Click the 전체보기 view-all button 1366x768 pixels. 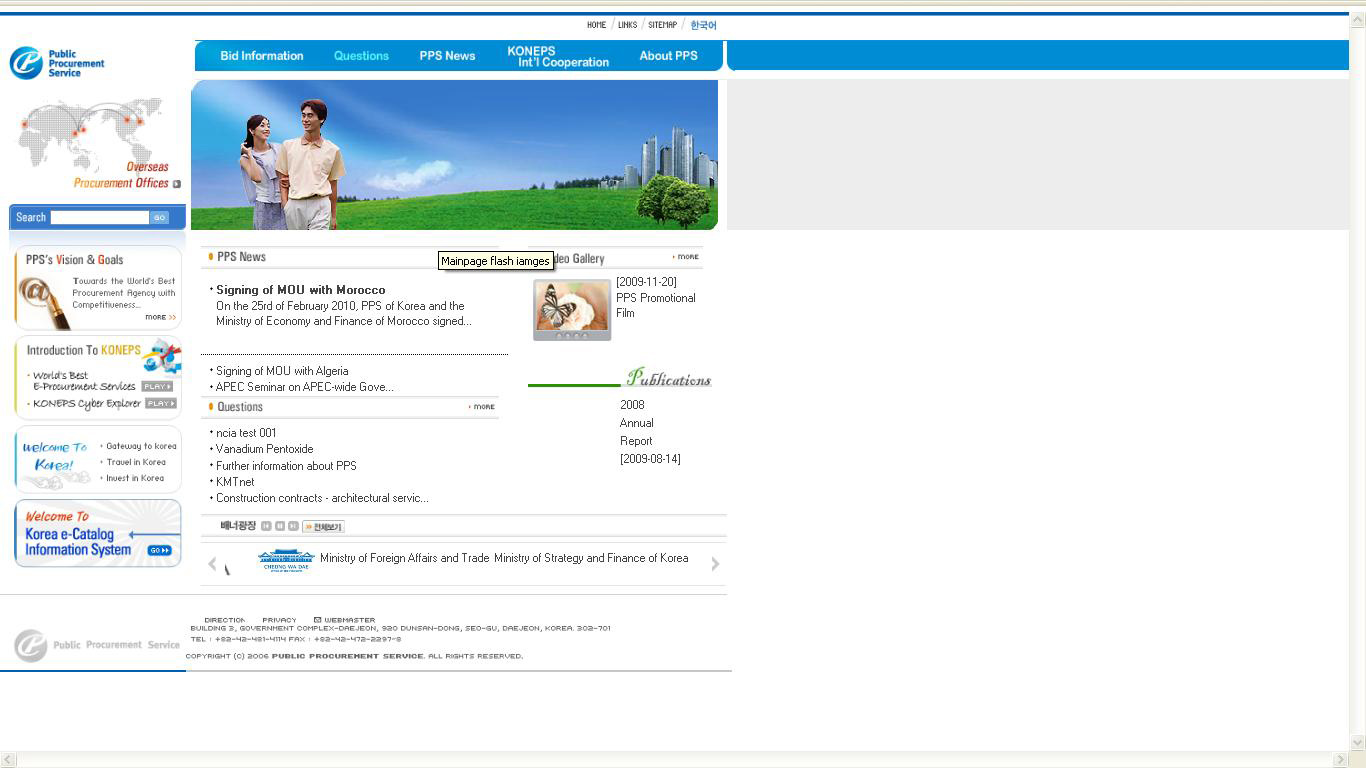[323, 526]
